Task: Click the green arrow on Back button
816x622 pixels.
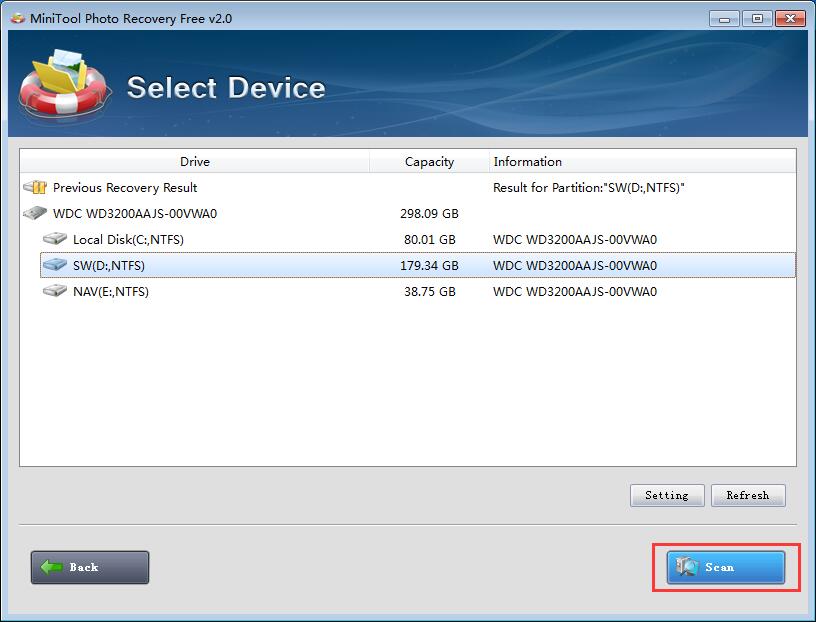Action: (x=52, y=567)
